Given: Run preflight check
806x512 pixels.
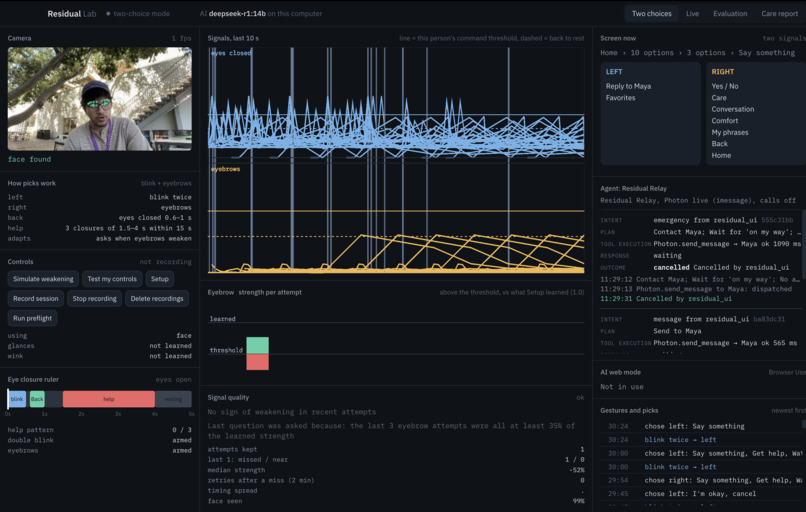Looking at the screenshot, I should (x=32, y=318).
